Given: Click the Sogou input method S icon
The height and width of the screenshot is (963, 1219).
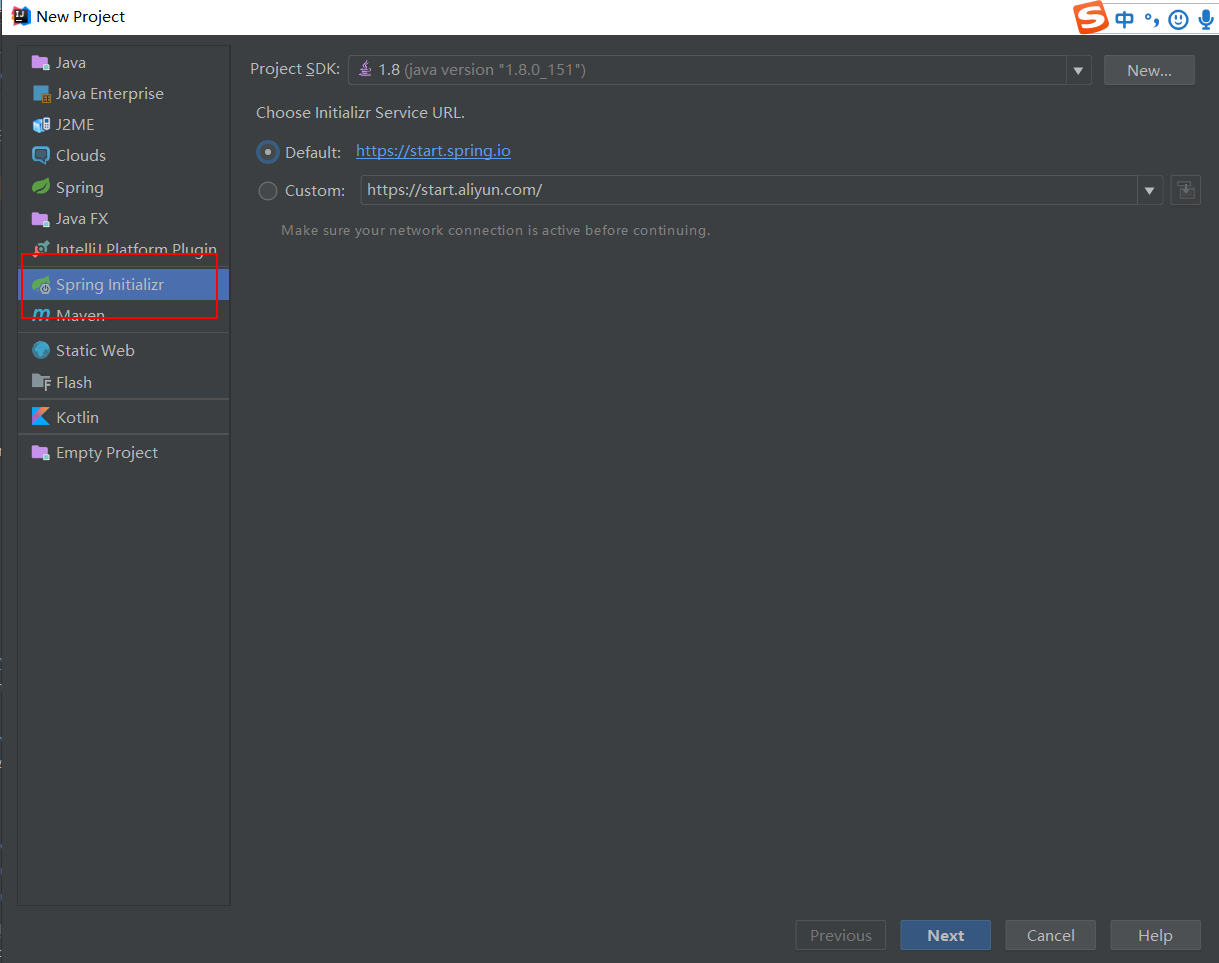Looking at the screenshot, I should pos(1092,17).
